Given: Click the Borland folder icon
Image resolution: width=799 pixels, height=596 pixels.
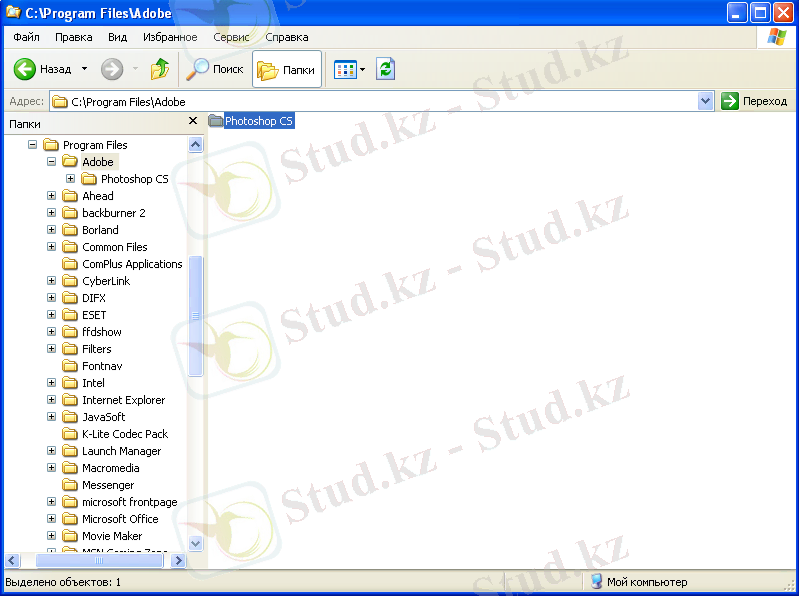Looking at the screenshot, I should click(x=70, y=230).
